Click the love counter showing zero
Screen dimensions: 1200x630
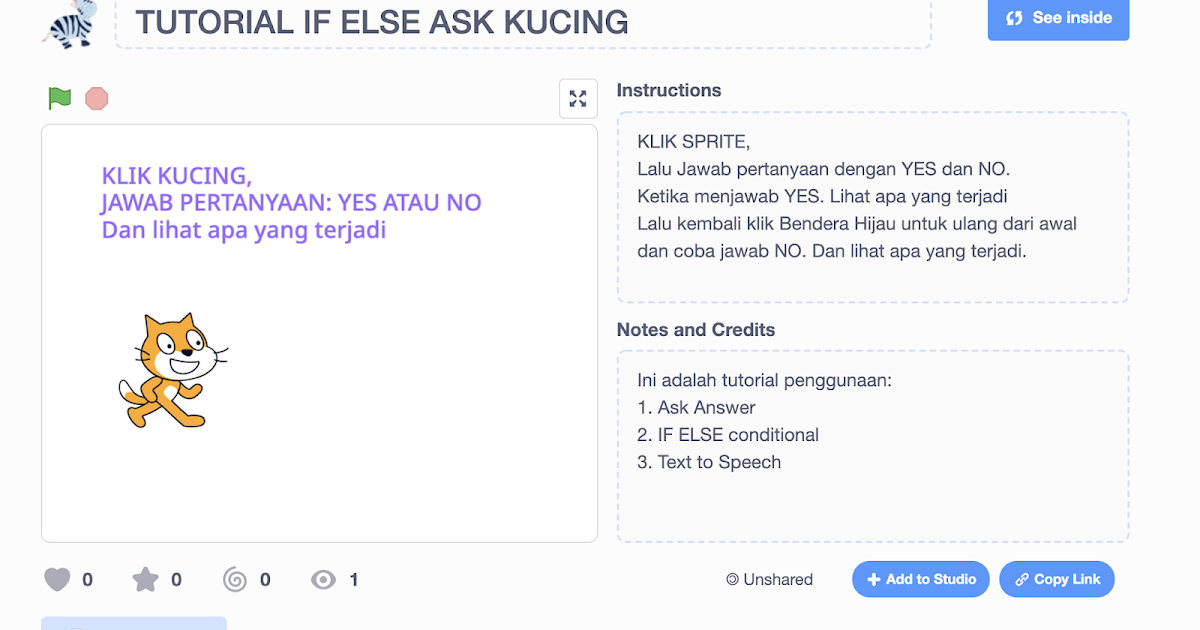[x=87, y=579]
